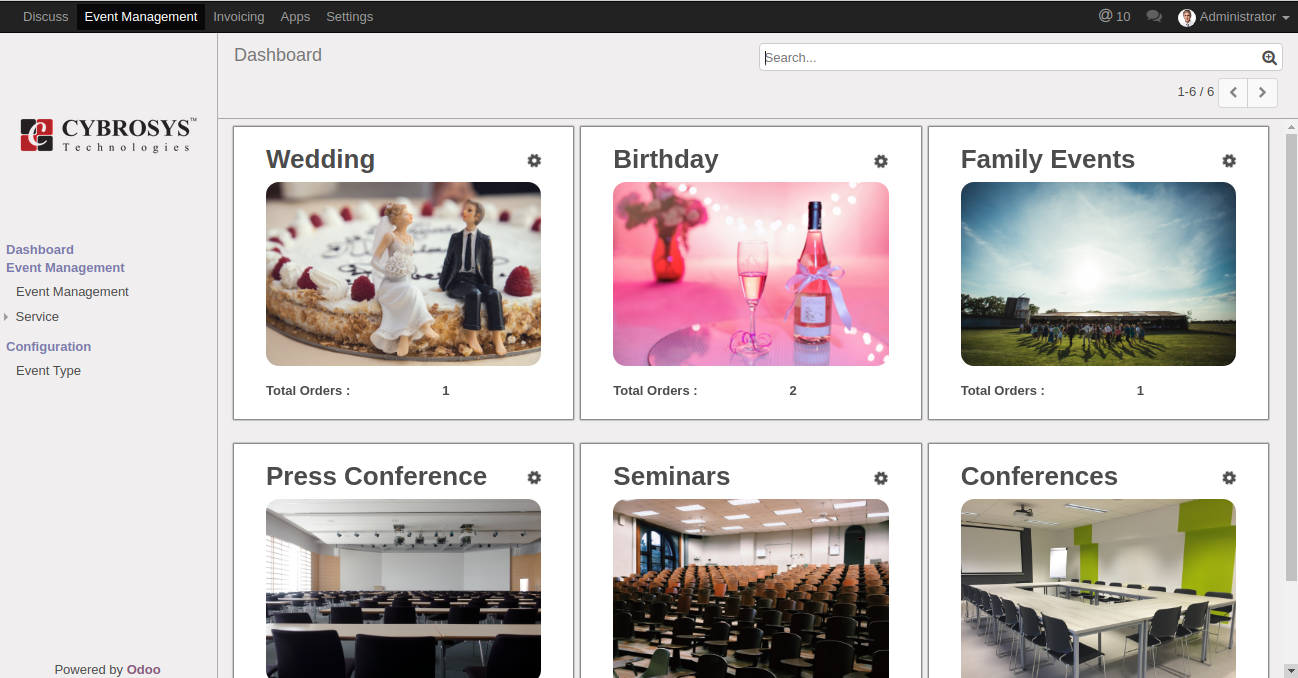The height and width of the screenshot is (678, 1298).
Task: Open the Conferences card gear settings
Action: click(1229, 478)
